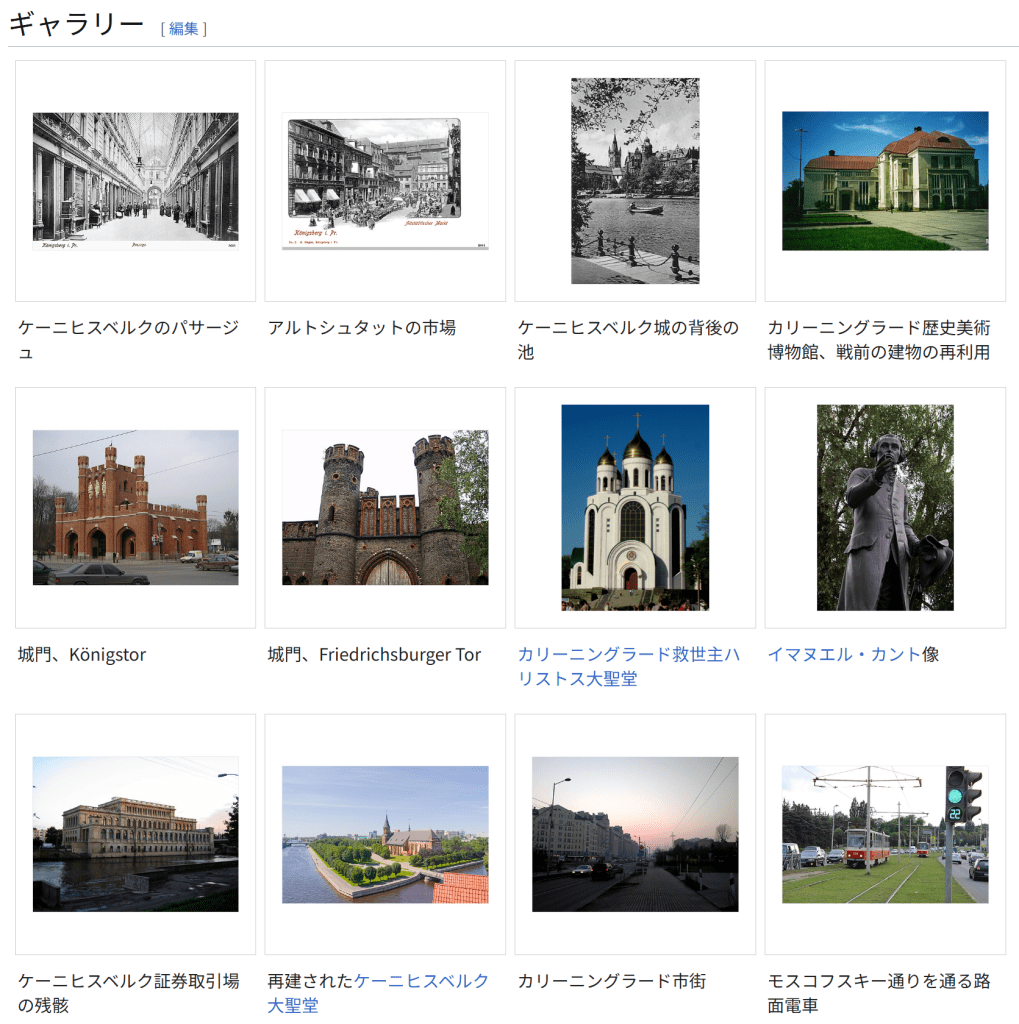Open the ケーニヒスベルクのパサージュ arcade photo
This screenshot has height=1024, width=1019.
click(135, 180)
